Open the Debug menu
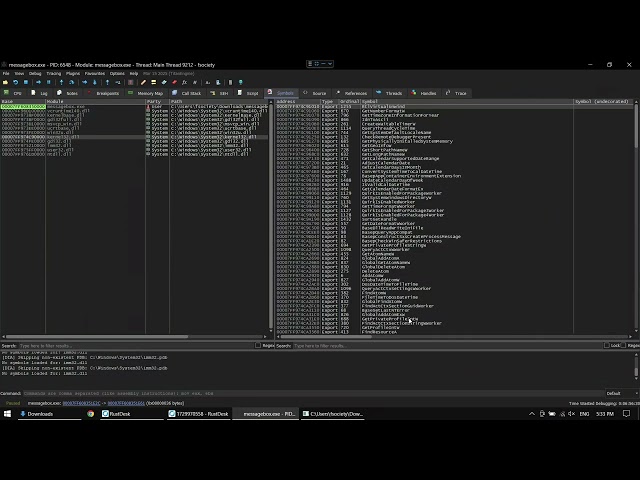The image size is (640, 480). (x=35, y=73)
